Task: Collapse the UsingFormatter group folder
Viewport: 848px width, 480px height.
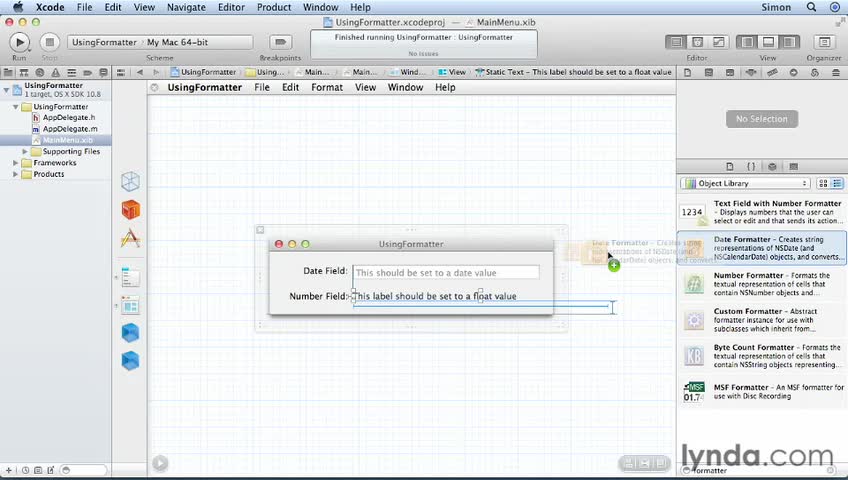Action: point(16,107)
